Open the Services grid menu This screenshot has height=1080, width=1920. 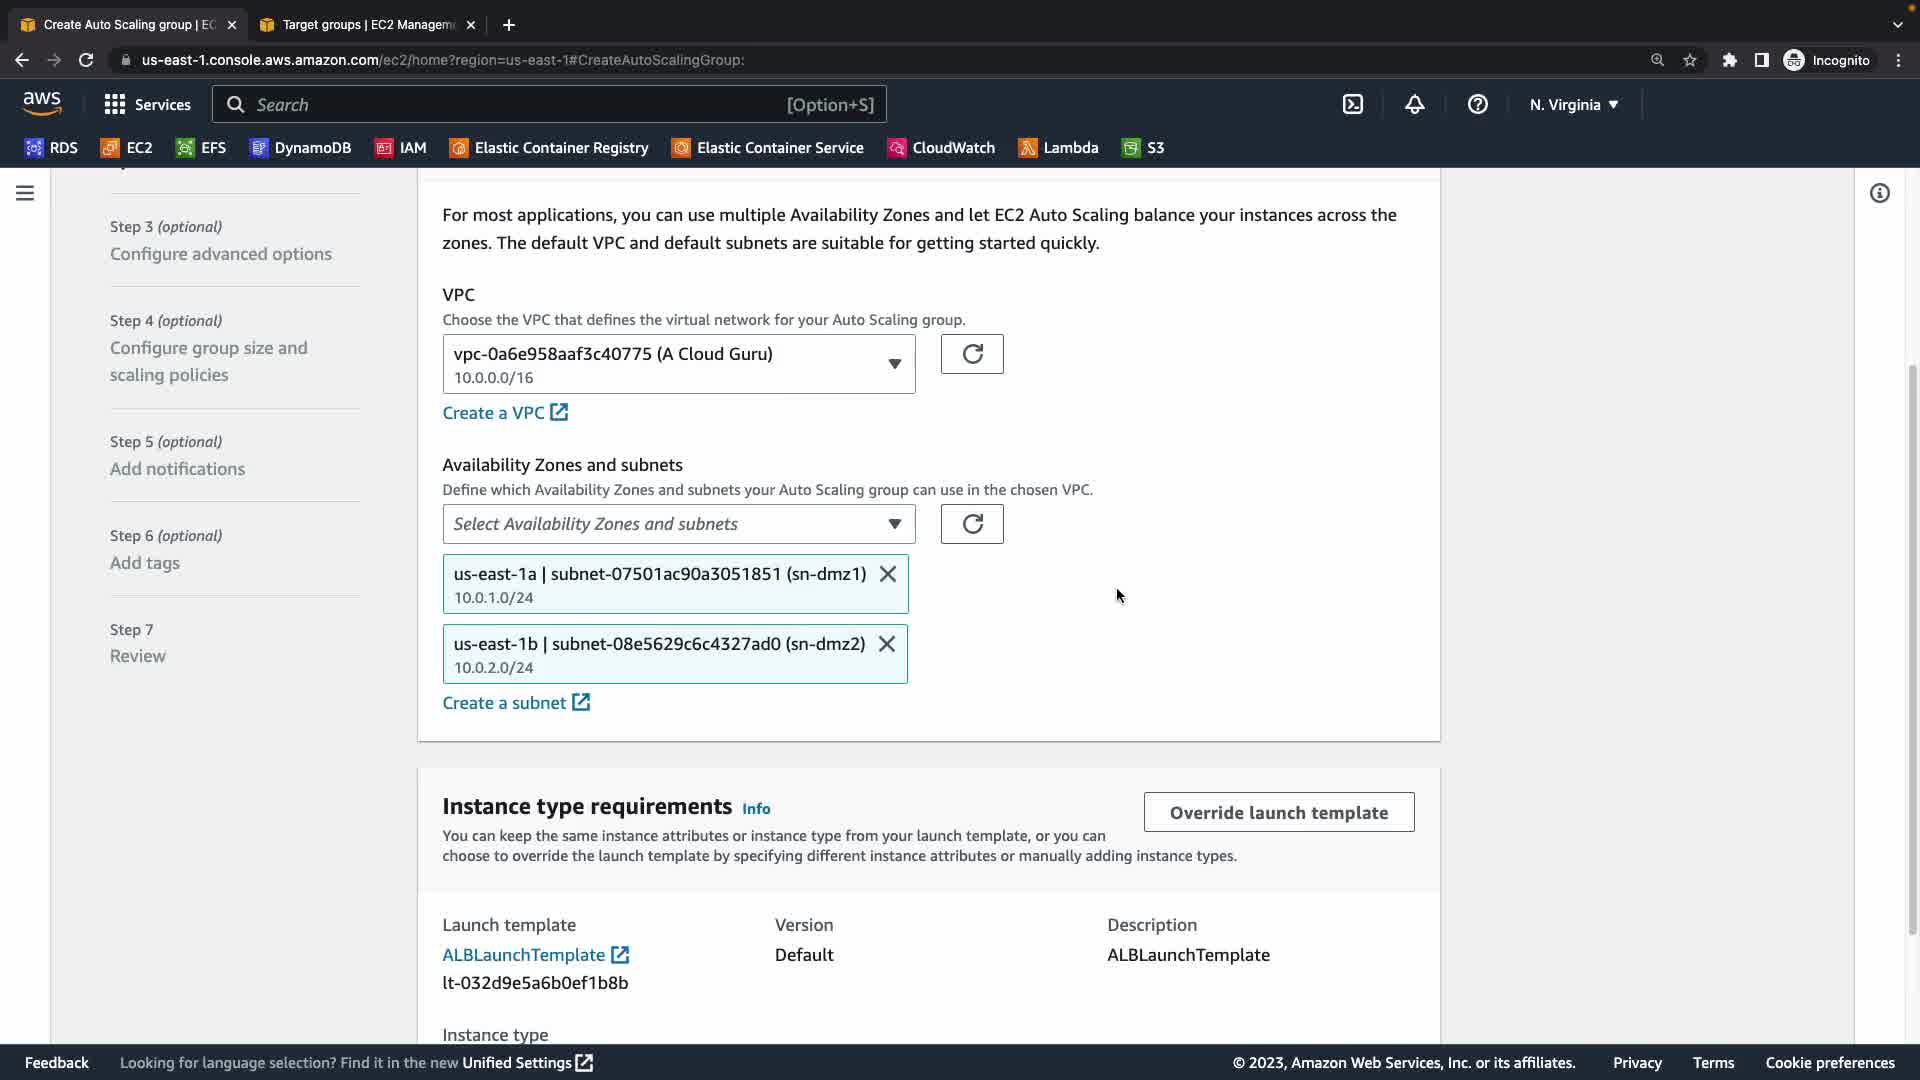(x=147, y=104)
